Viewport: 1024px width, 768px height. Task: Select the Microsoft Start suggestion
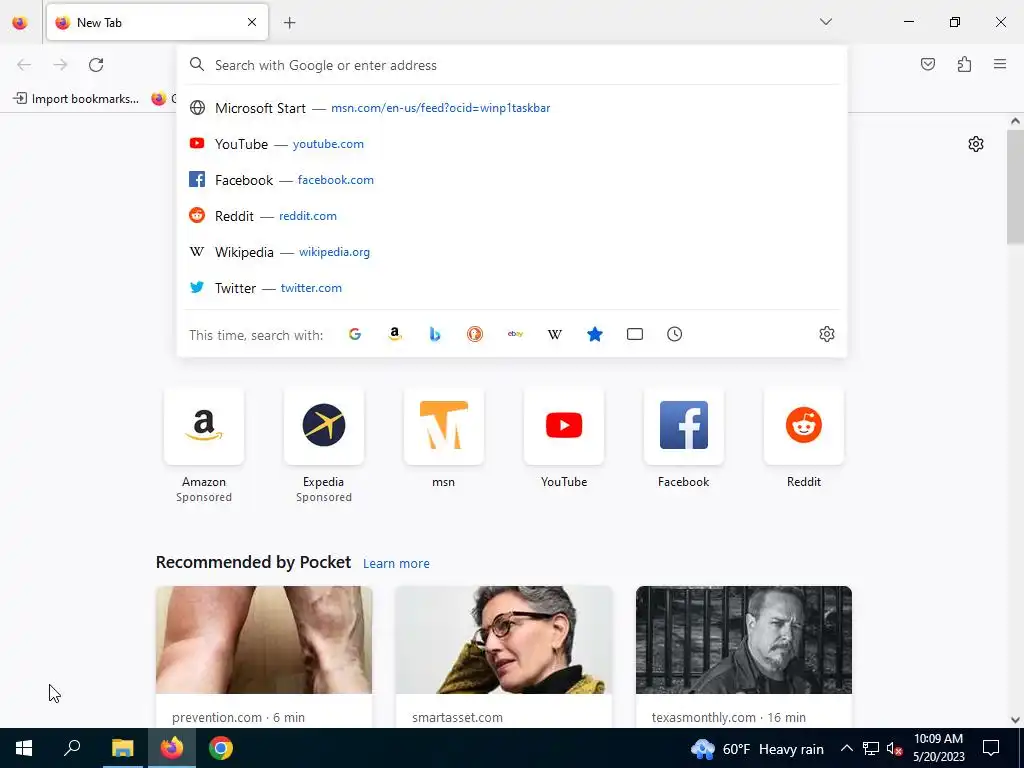pos(512,108)
